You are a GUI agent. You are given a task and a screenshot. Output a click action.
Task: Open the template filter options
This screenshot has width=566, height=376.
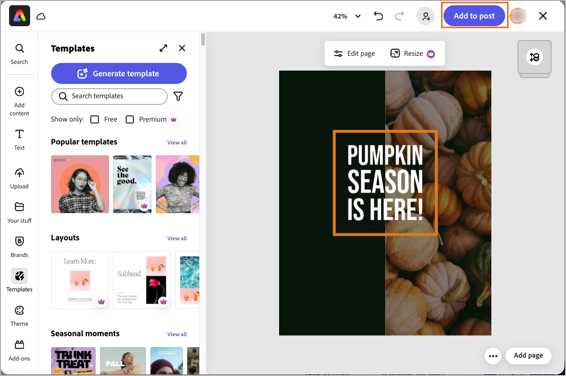[178, 96]
